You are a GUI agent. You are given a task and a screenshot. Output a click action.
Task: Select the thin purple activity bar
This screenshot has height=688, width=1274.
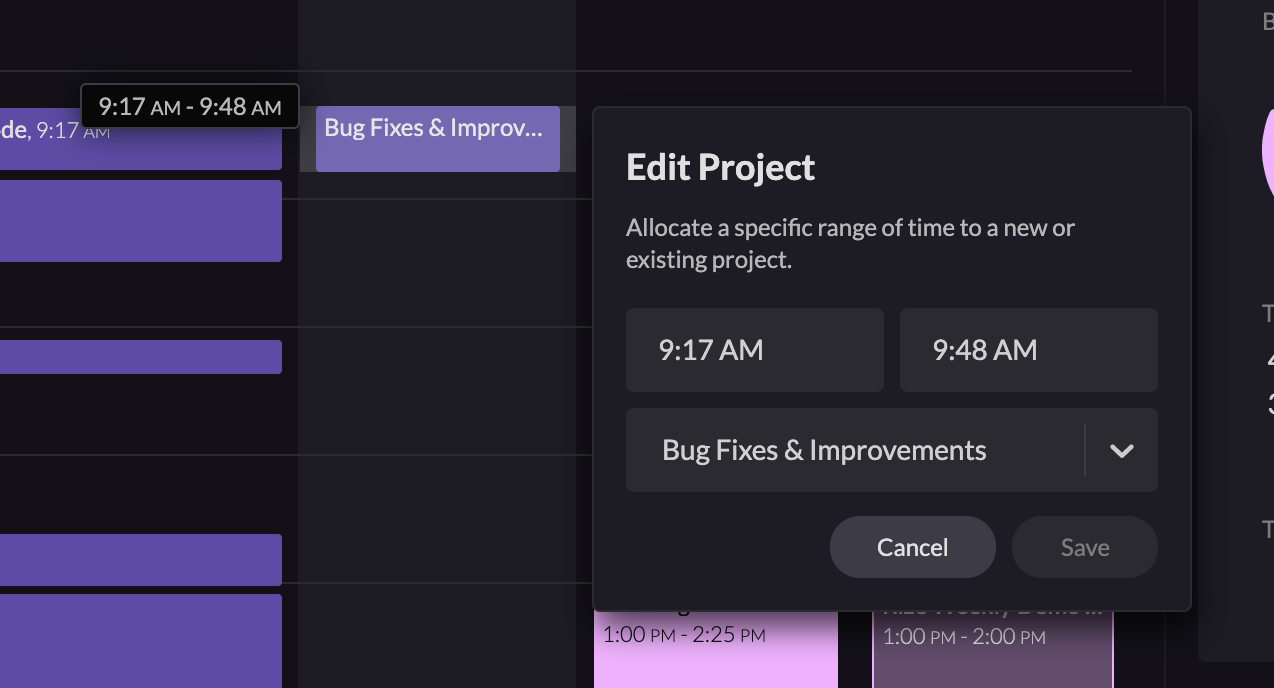click(x=141, y=357)
